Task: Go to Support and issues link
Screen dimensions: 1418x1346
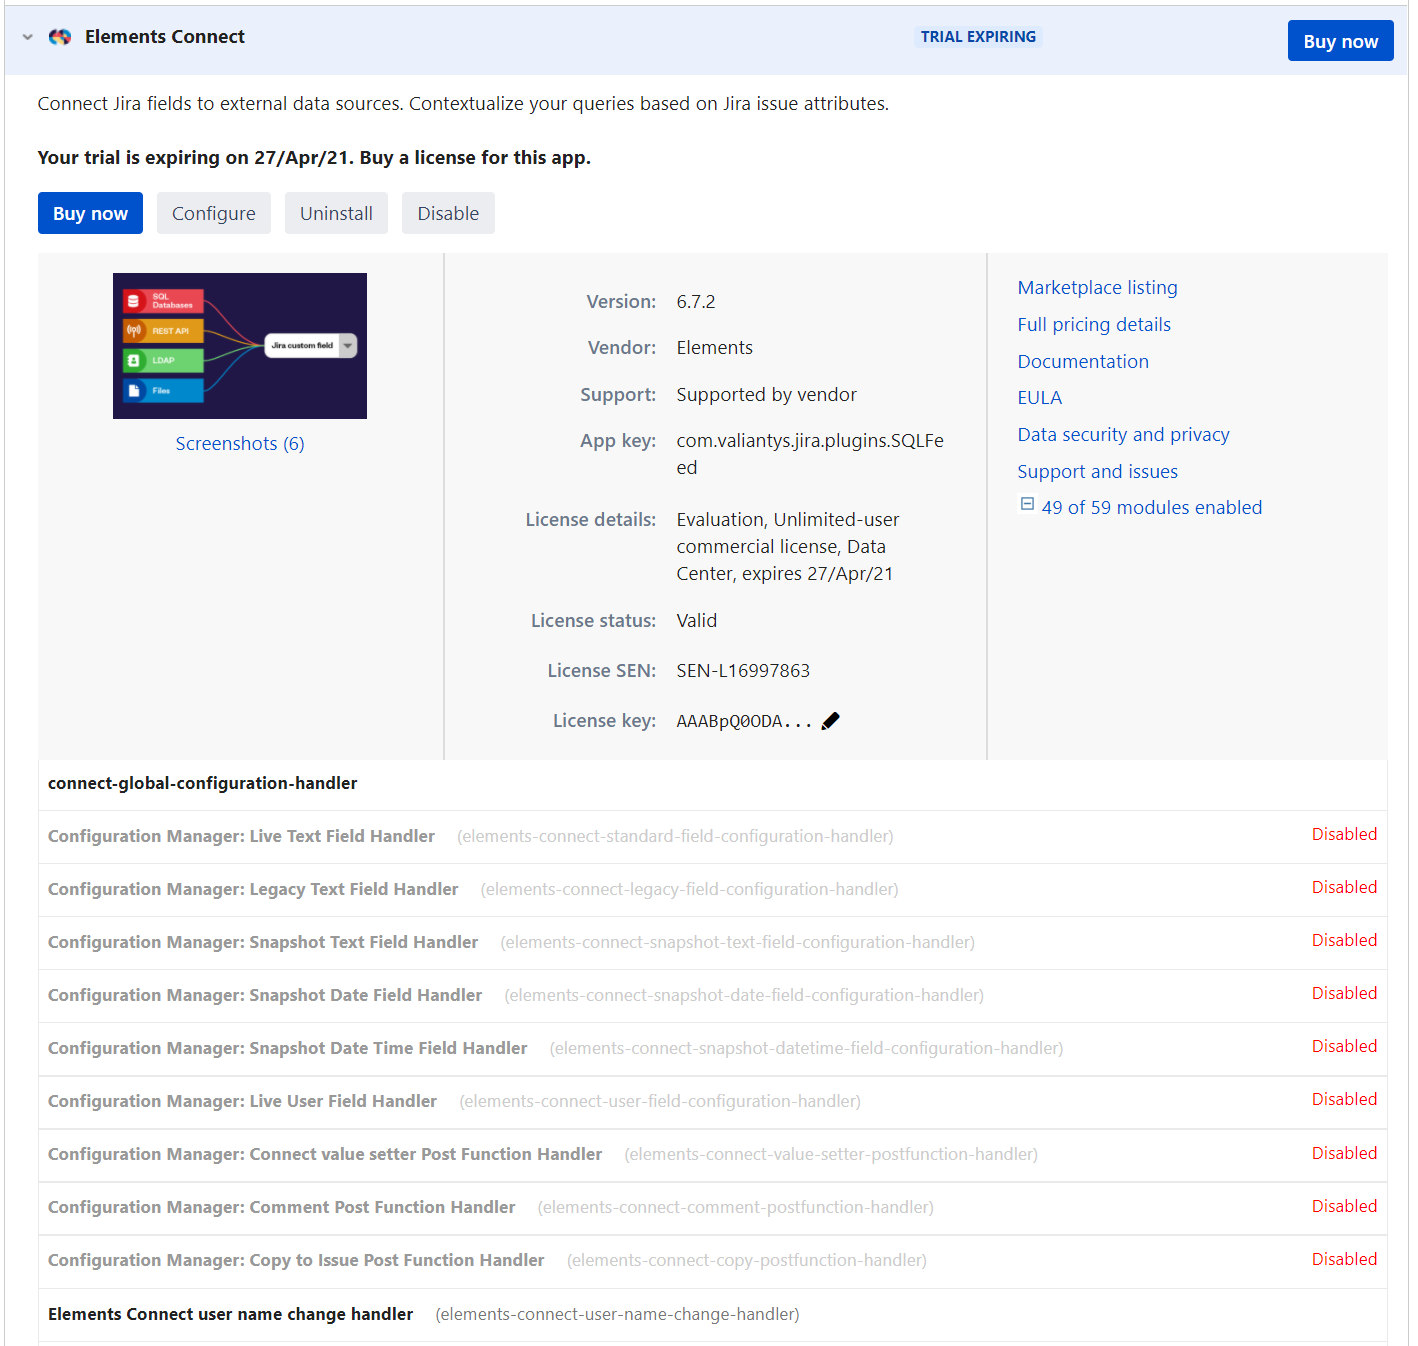Action: (x=1097, y=472)
